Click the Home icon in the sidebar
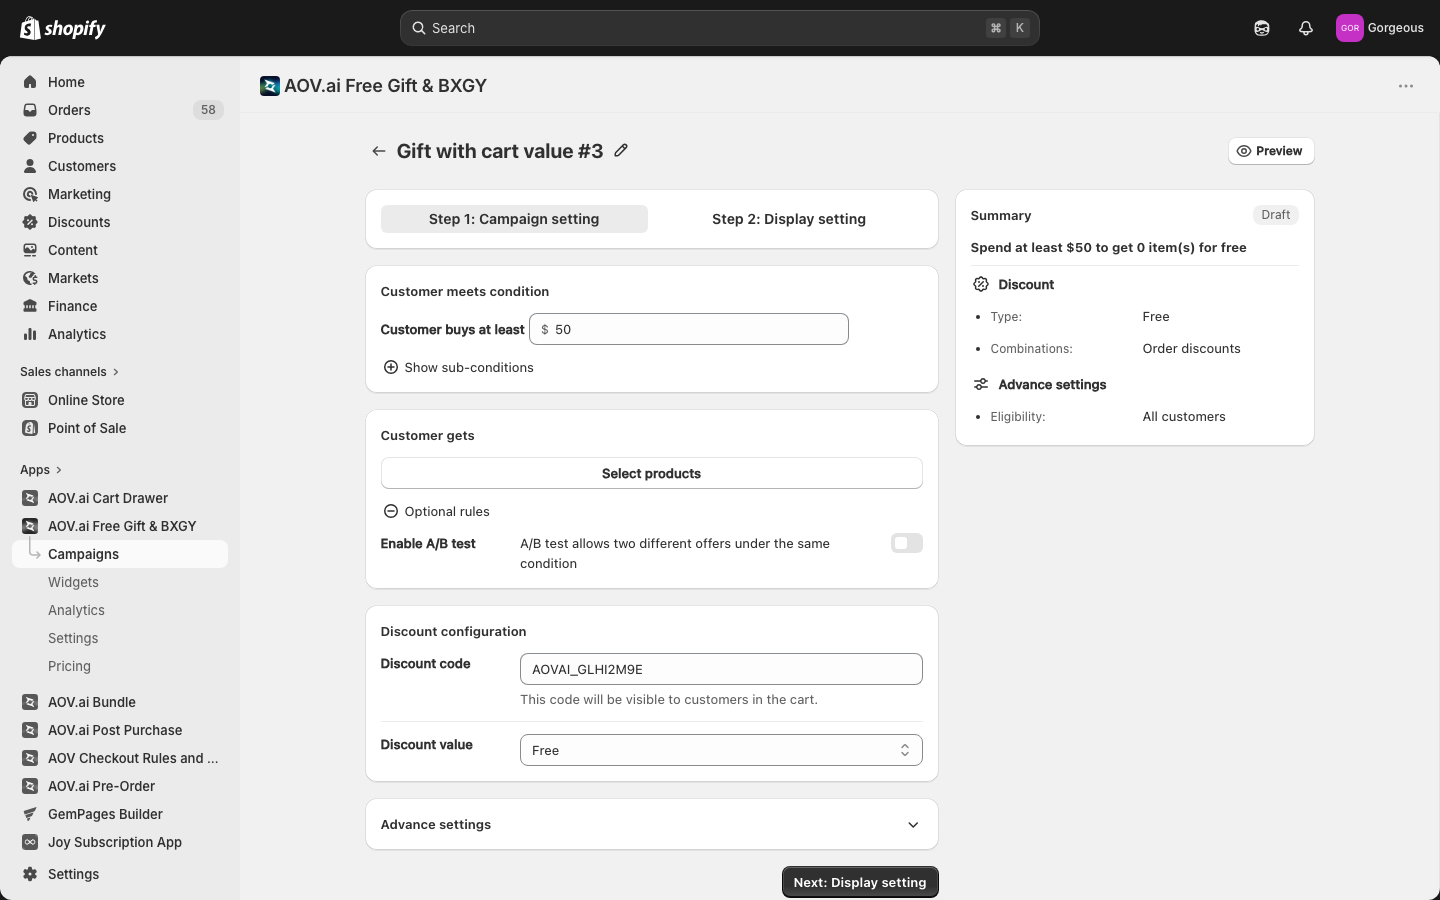 (x=30, y=82)
